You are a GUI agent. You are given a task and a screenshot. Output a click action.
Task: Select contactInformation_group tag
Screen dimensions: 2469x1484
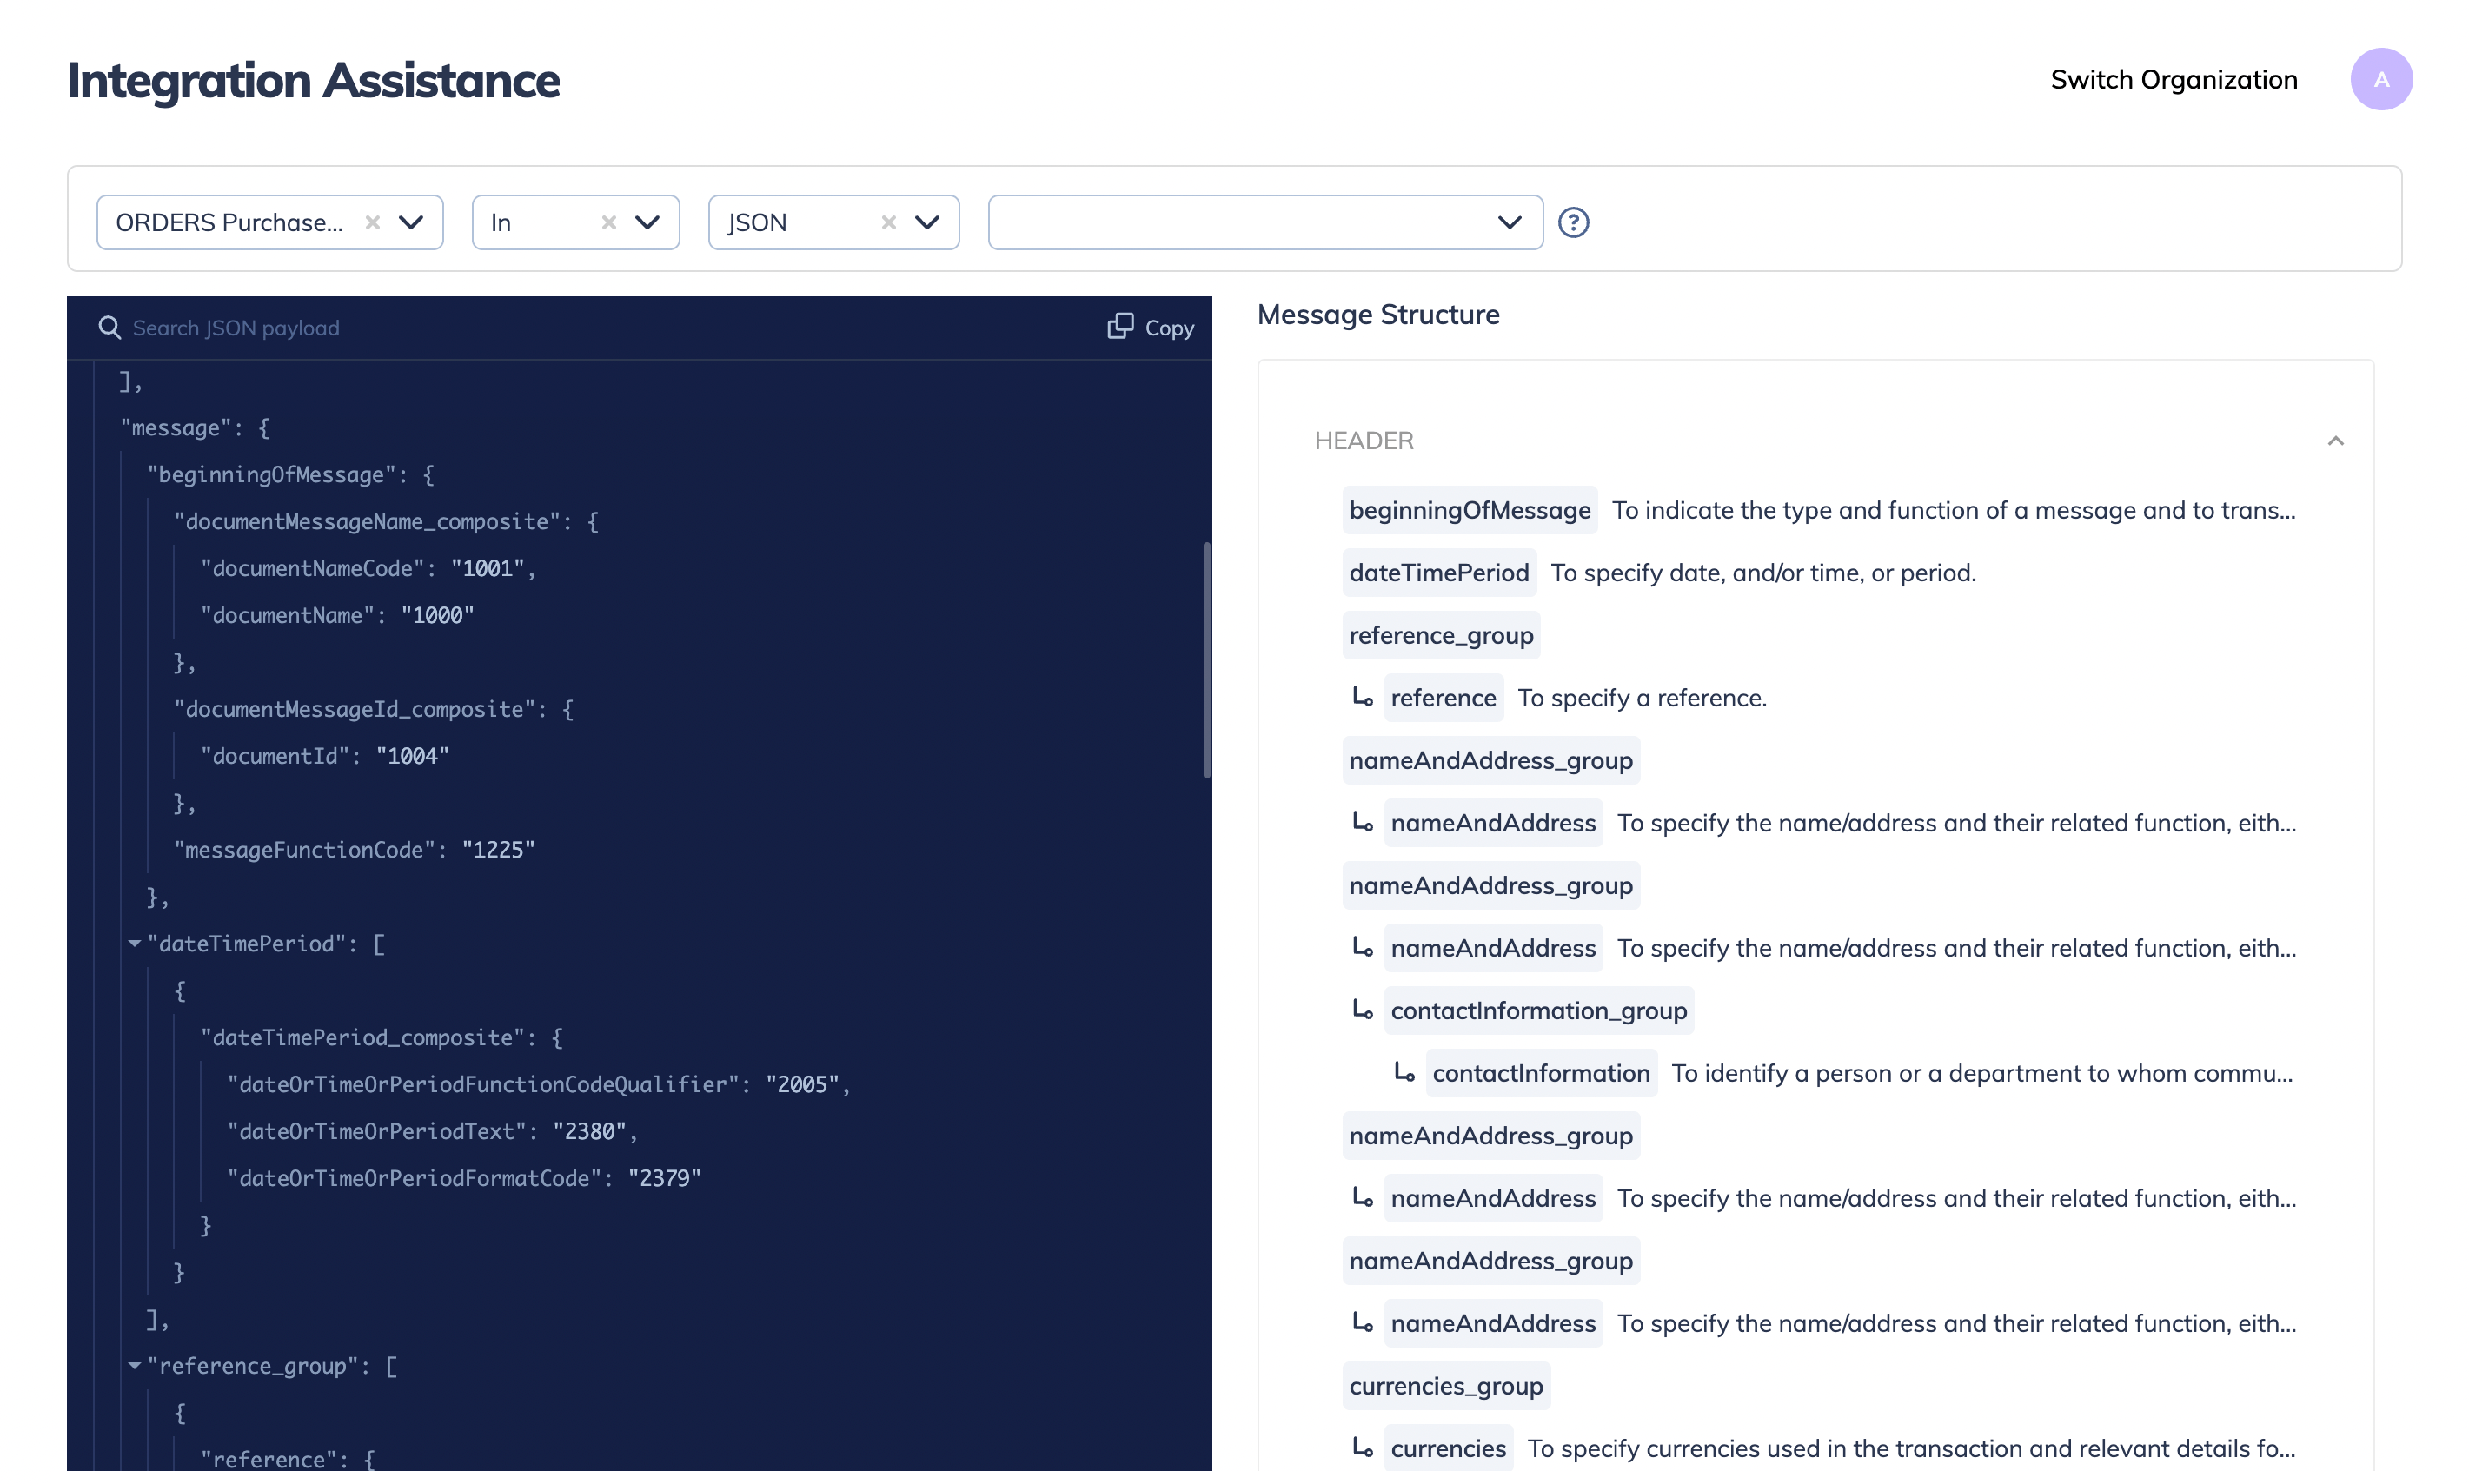coord(1538,1010)
